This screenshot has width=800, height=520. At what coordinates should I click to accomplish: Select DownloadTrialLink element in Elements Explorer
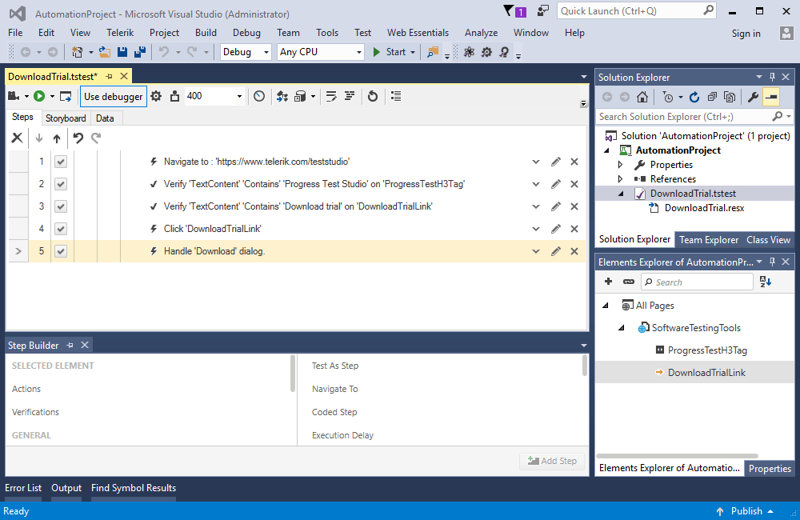[707, 373]
